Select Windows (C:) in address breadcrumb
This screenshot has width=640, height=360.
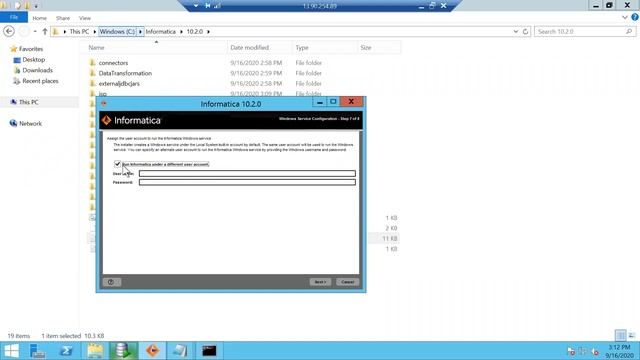click(x=117, y=31)
